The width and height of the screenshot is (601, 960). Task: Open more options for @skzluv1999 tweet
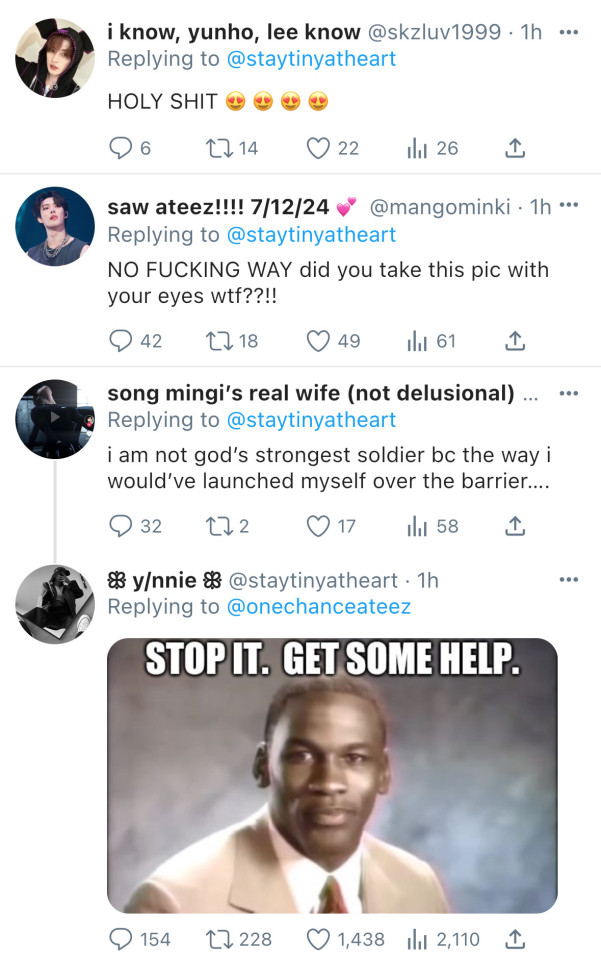568,31
